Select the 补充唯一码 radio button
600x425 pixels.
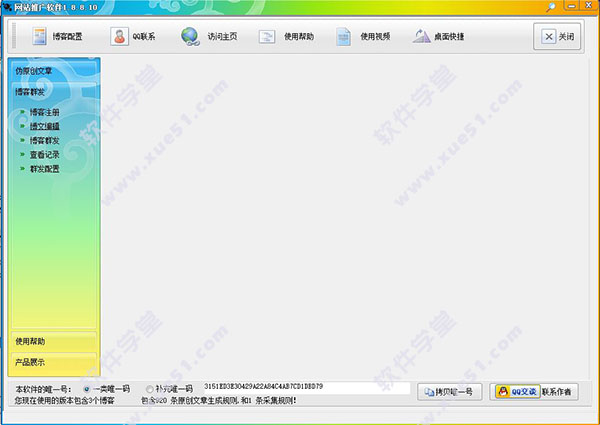[x=150, y=389]
